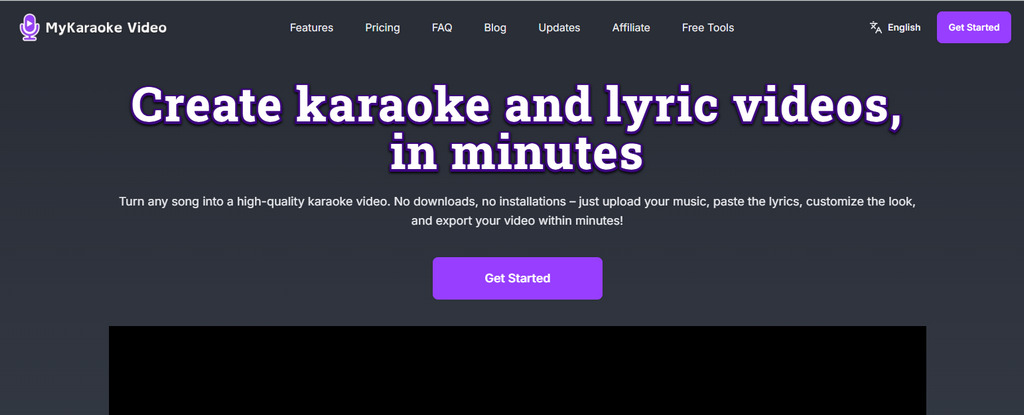This screenshot has height=415, width=1024.
Task: Open the Affiliate nav link
Action: [x=631, y=27]
